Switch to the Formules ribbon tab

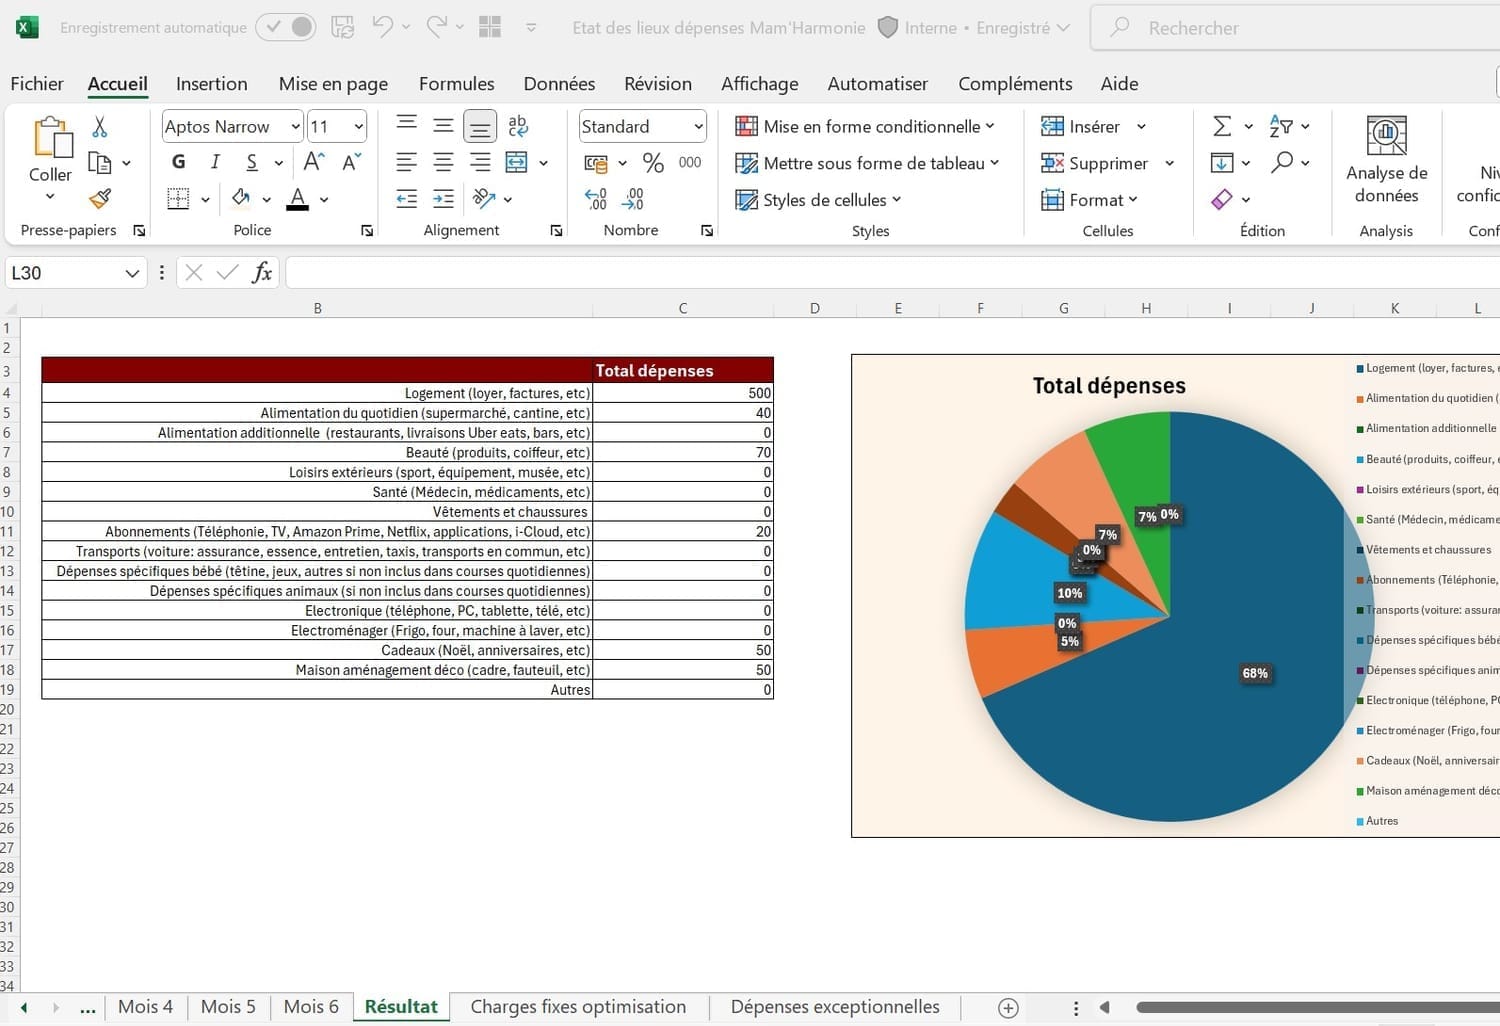(456, 84)
